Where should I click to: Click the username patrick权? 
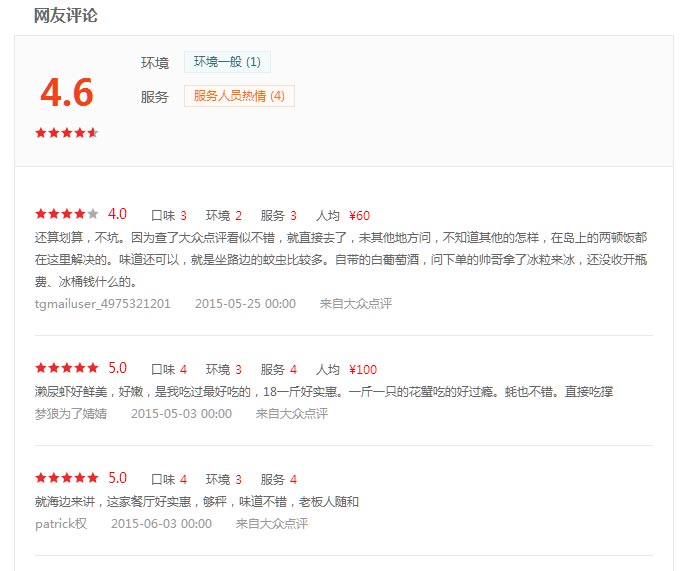[61, 524]
